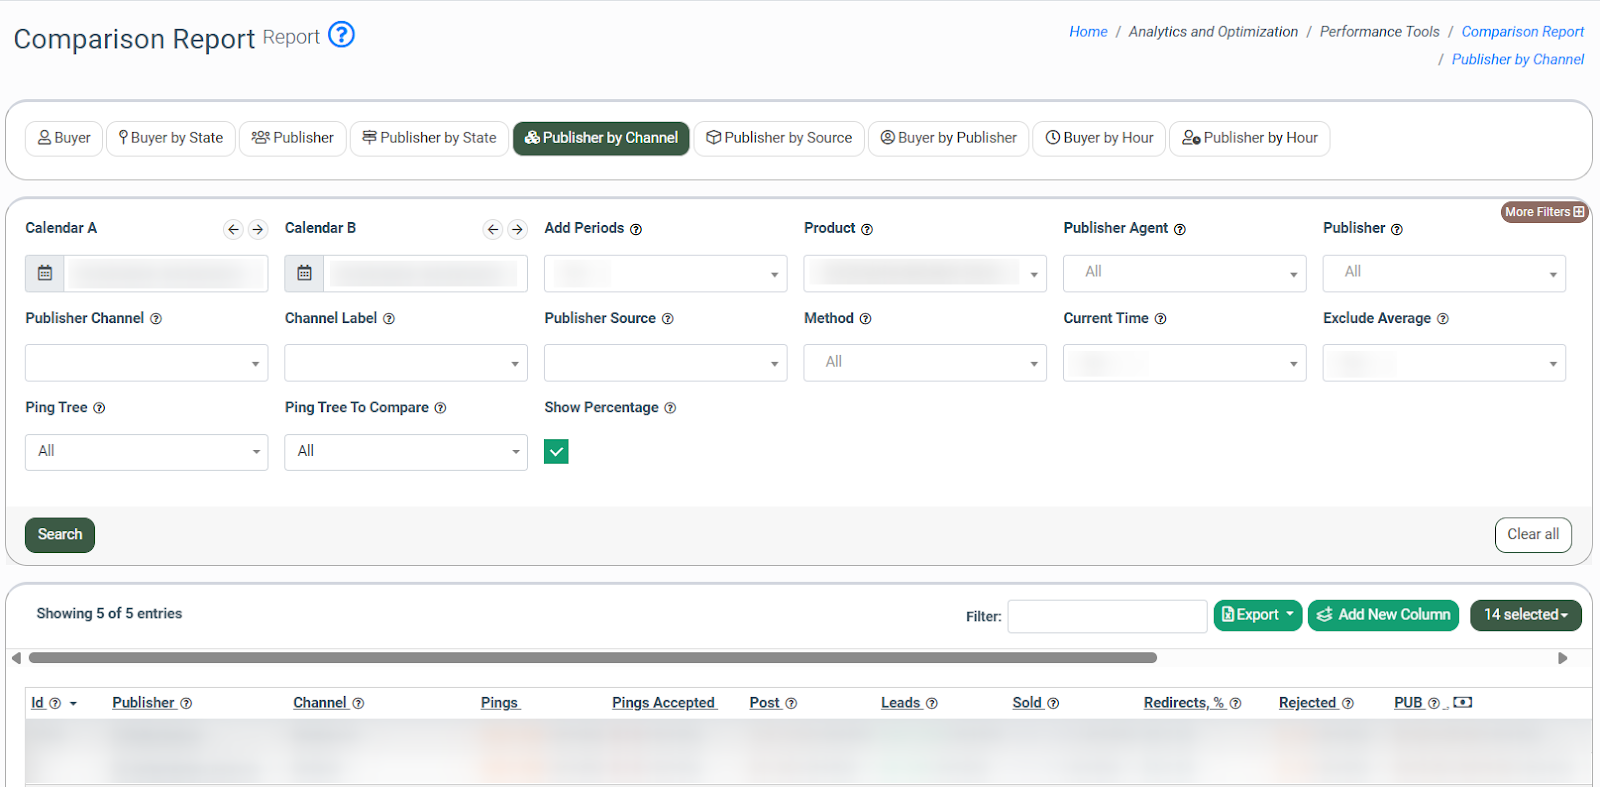Open the 14 selected columns toggle

(1525, 615)
